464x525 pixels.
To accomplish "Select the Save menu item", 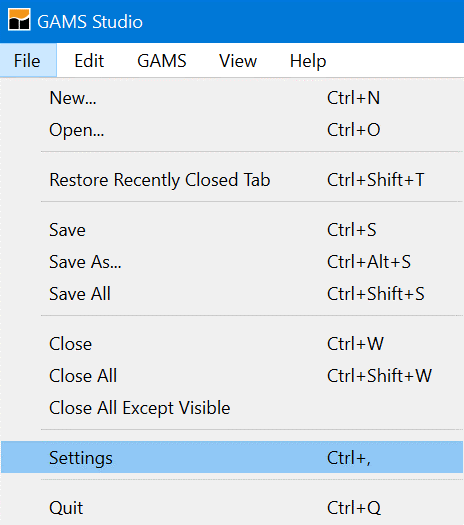I will pos(232,230).
